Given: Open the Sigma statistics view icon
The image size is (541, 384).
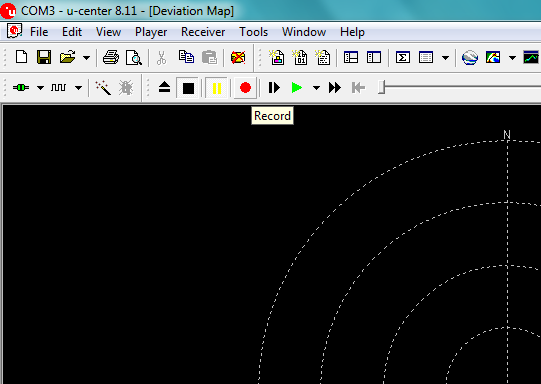Looking at the screenshot, I should (x=403, y=57).
